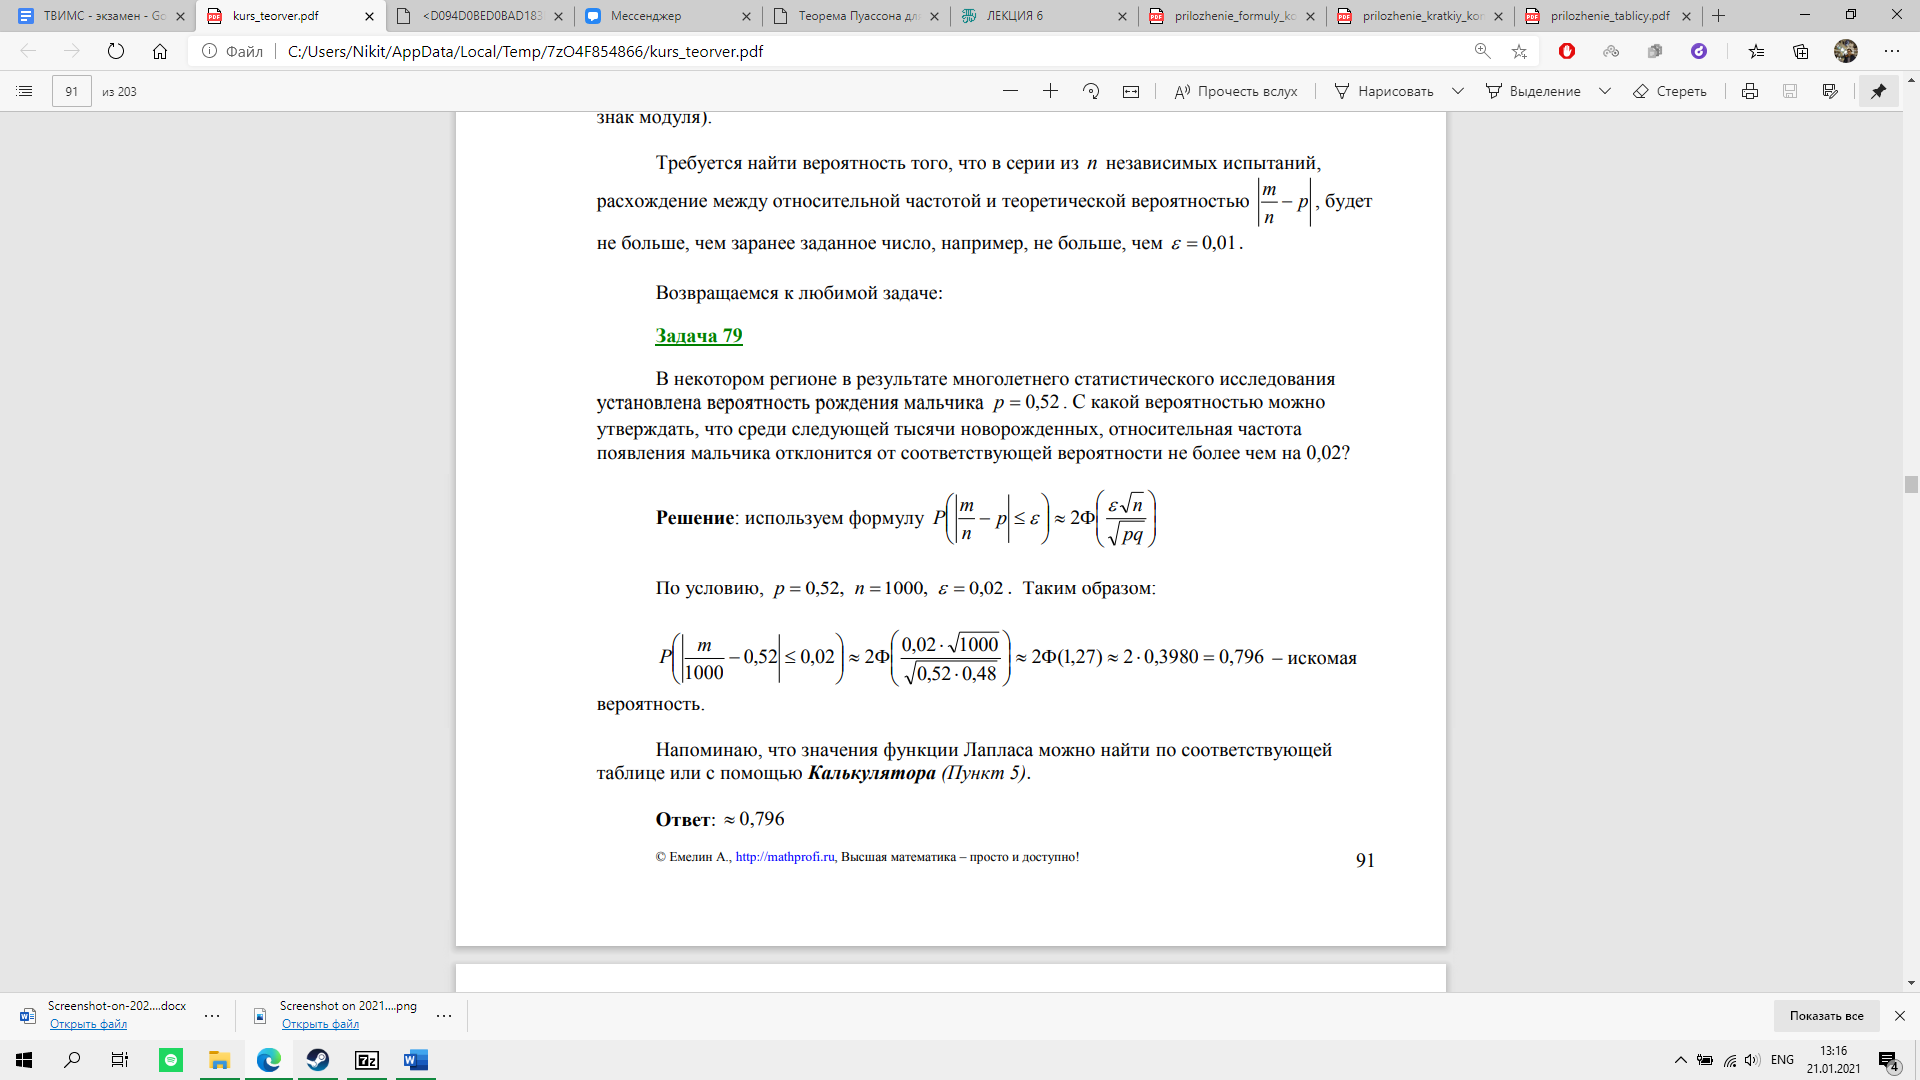
Task: Close the downloads bar
Action: 1900,1015
